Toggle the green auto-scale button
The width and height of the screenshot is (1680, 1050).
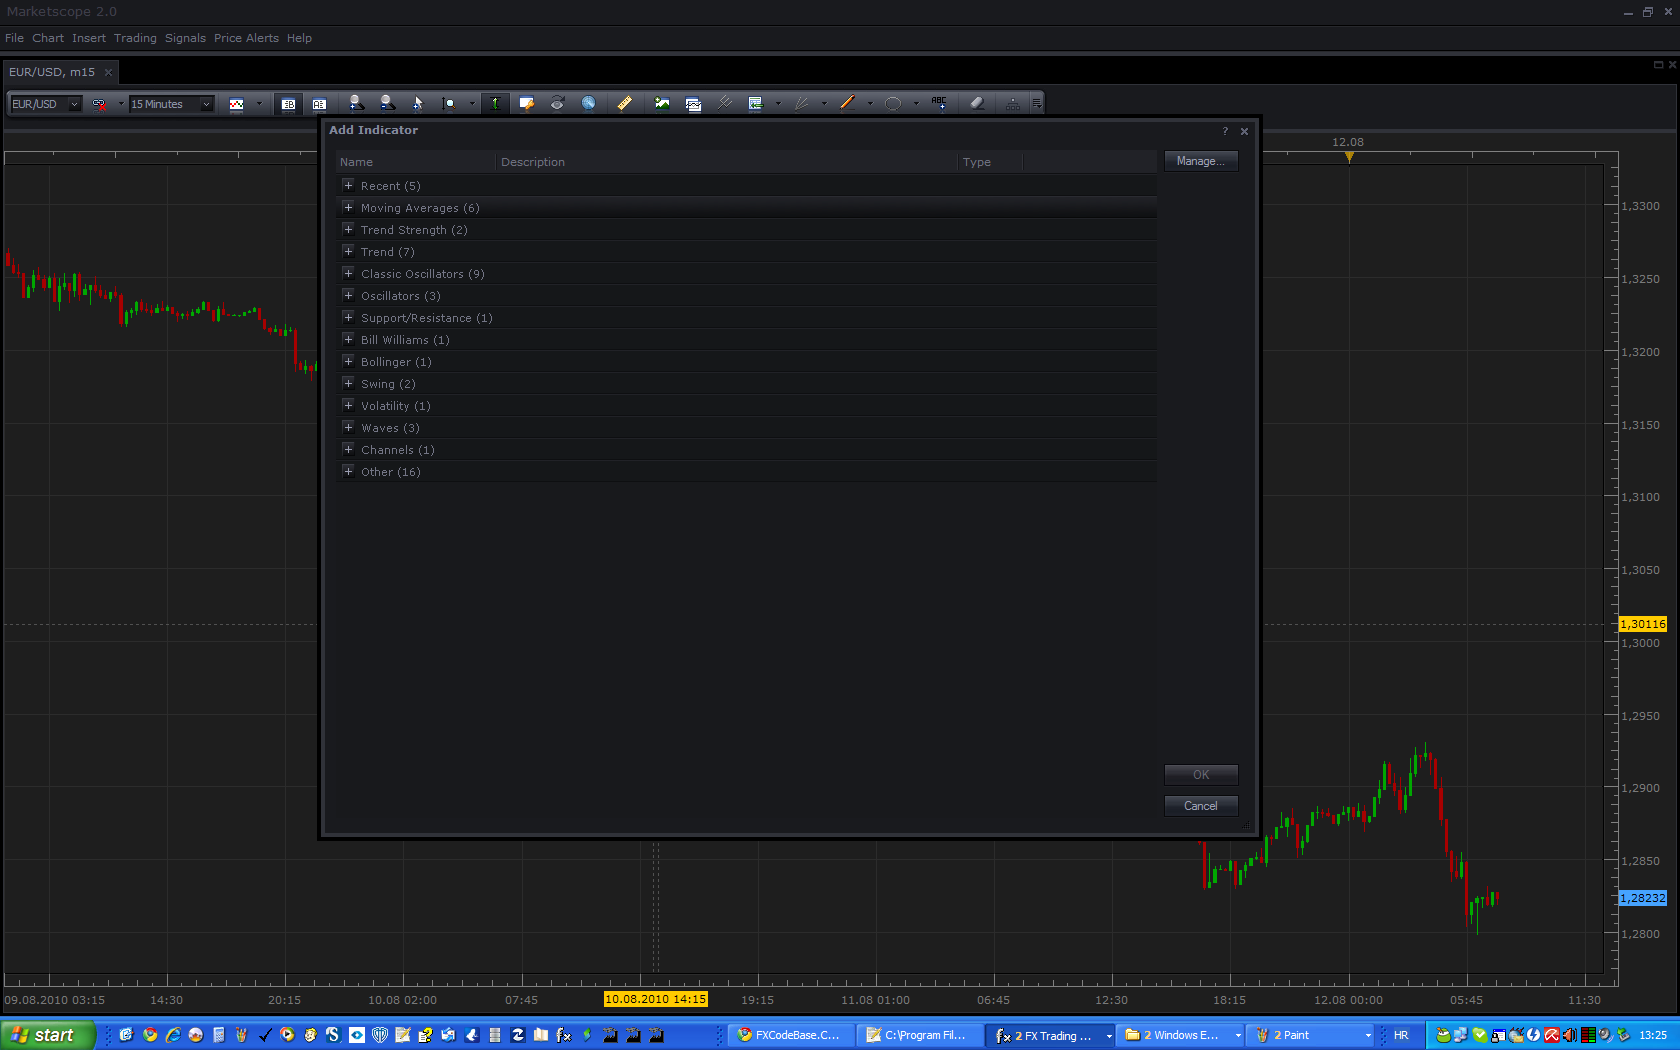[x=495, y=103]
